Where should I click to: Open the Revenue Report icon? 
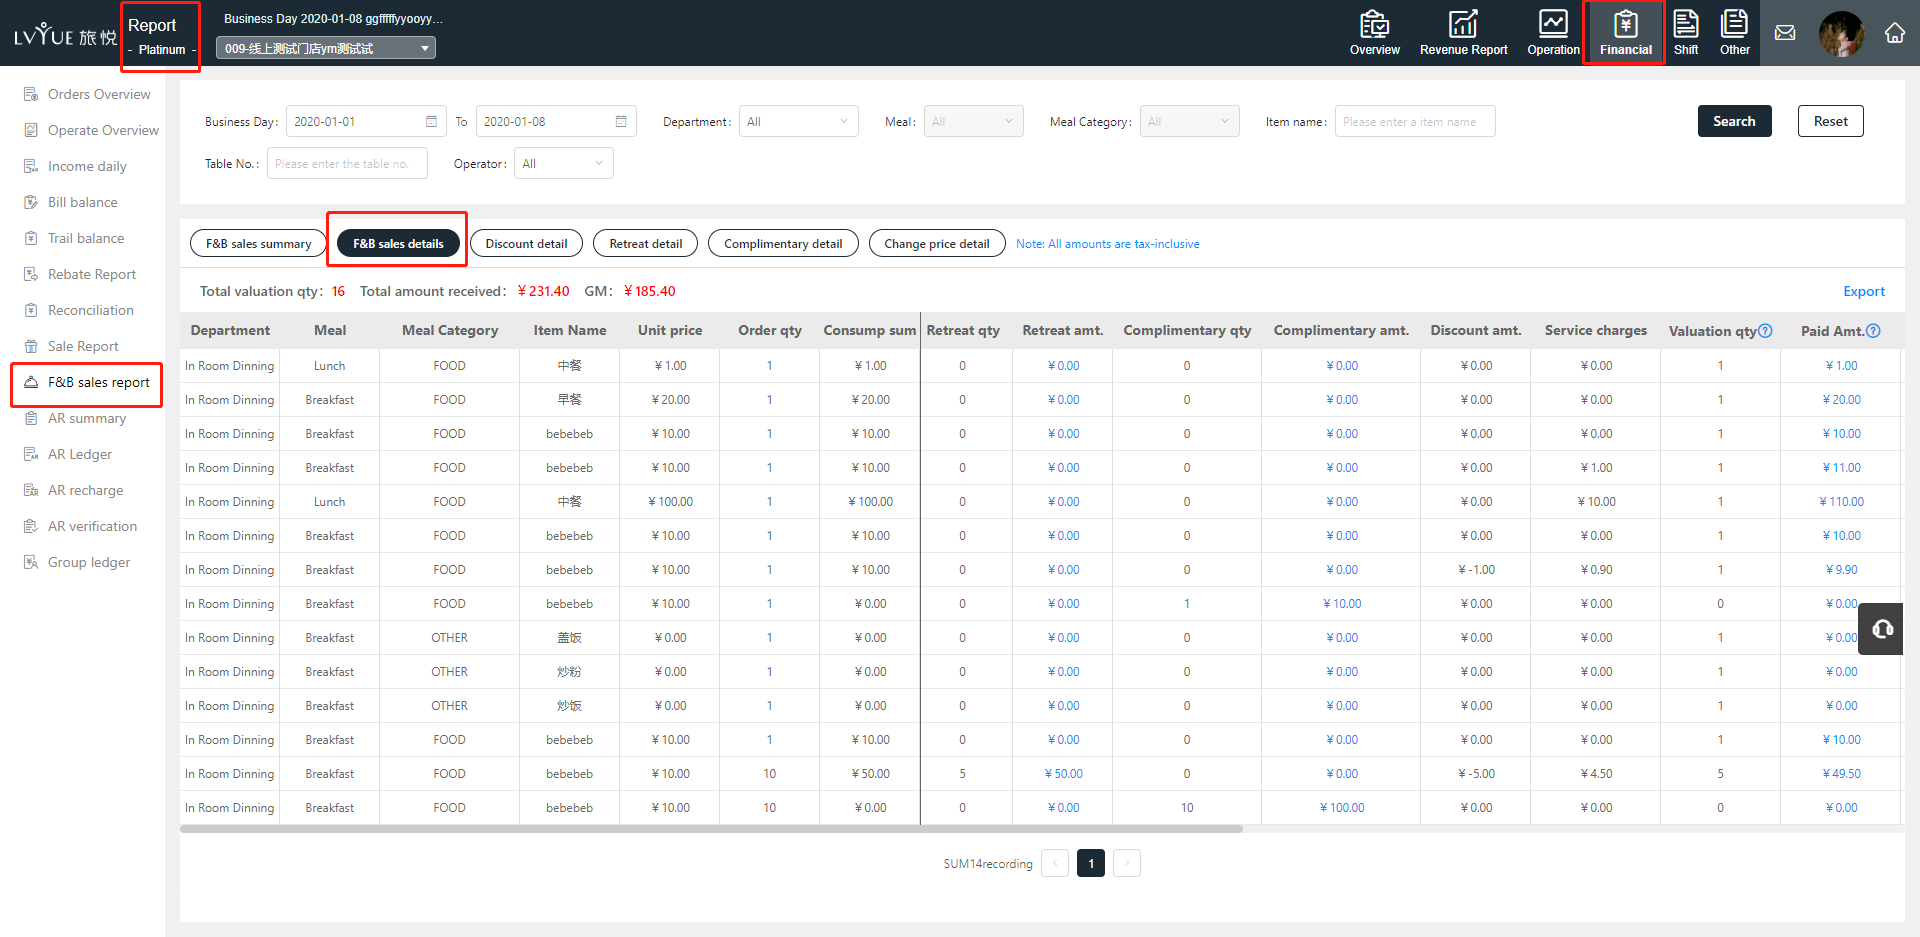click(x=1463, y=33)
